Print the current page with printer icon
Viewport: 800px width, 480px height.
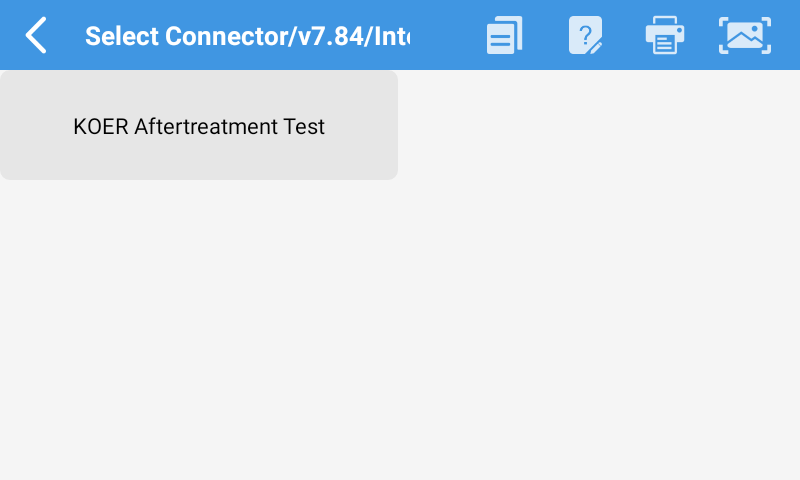click(x=665, y=35)
